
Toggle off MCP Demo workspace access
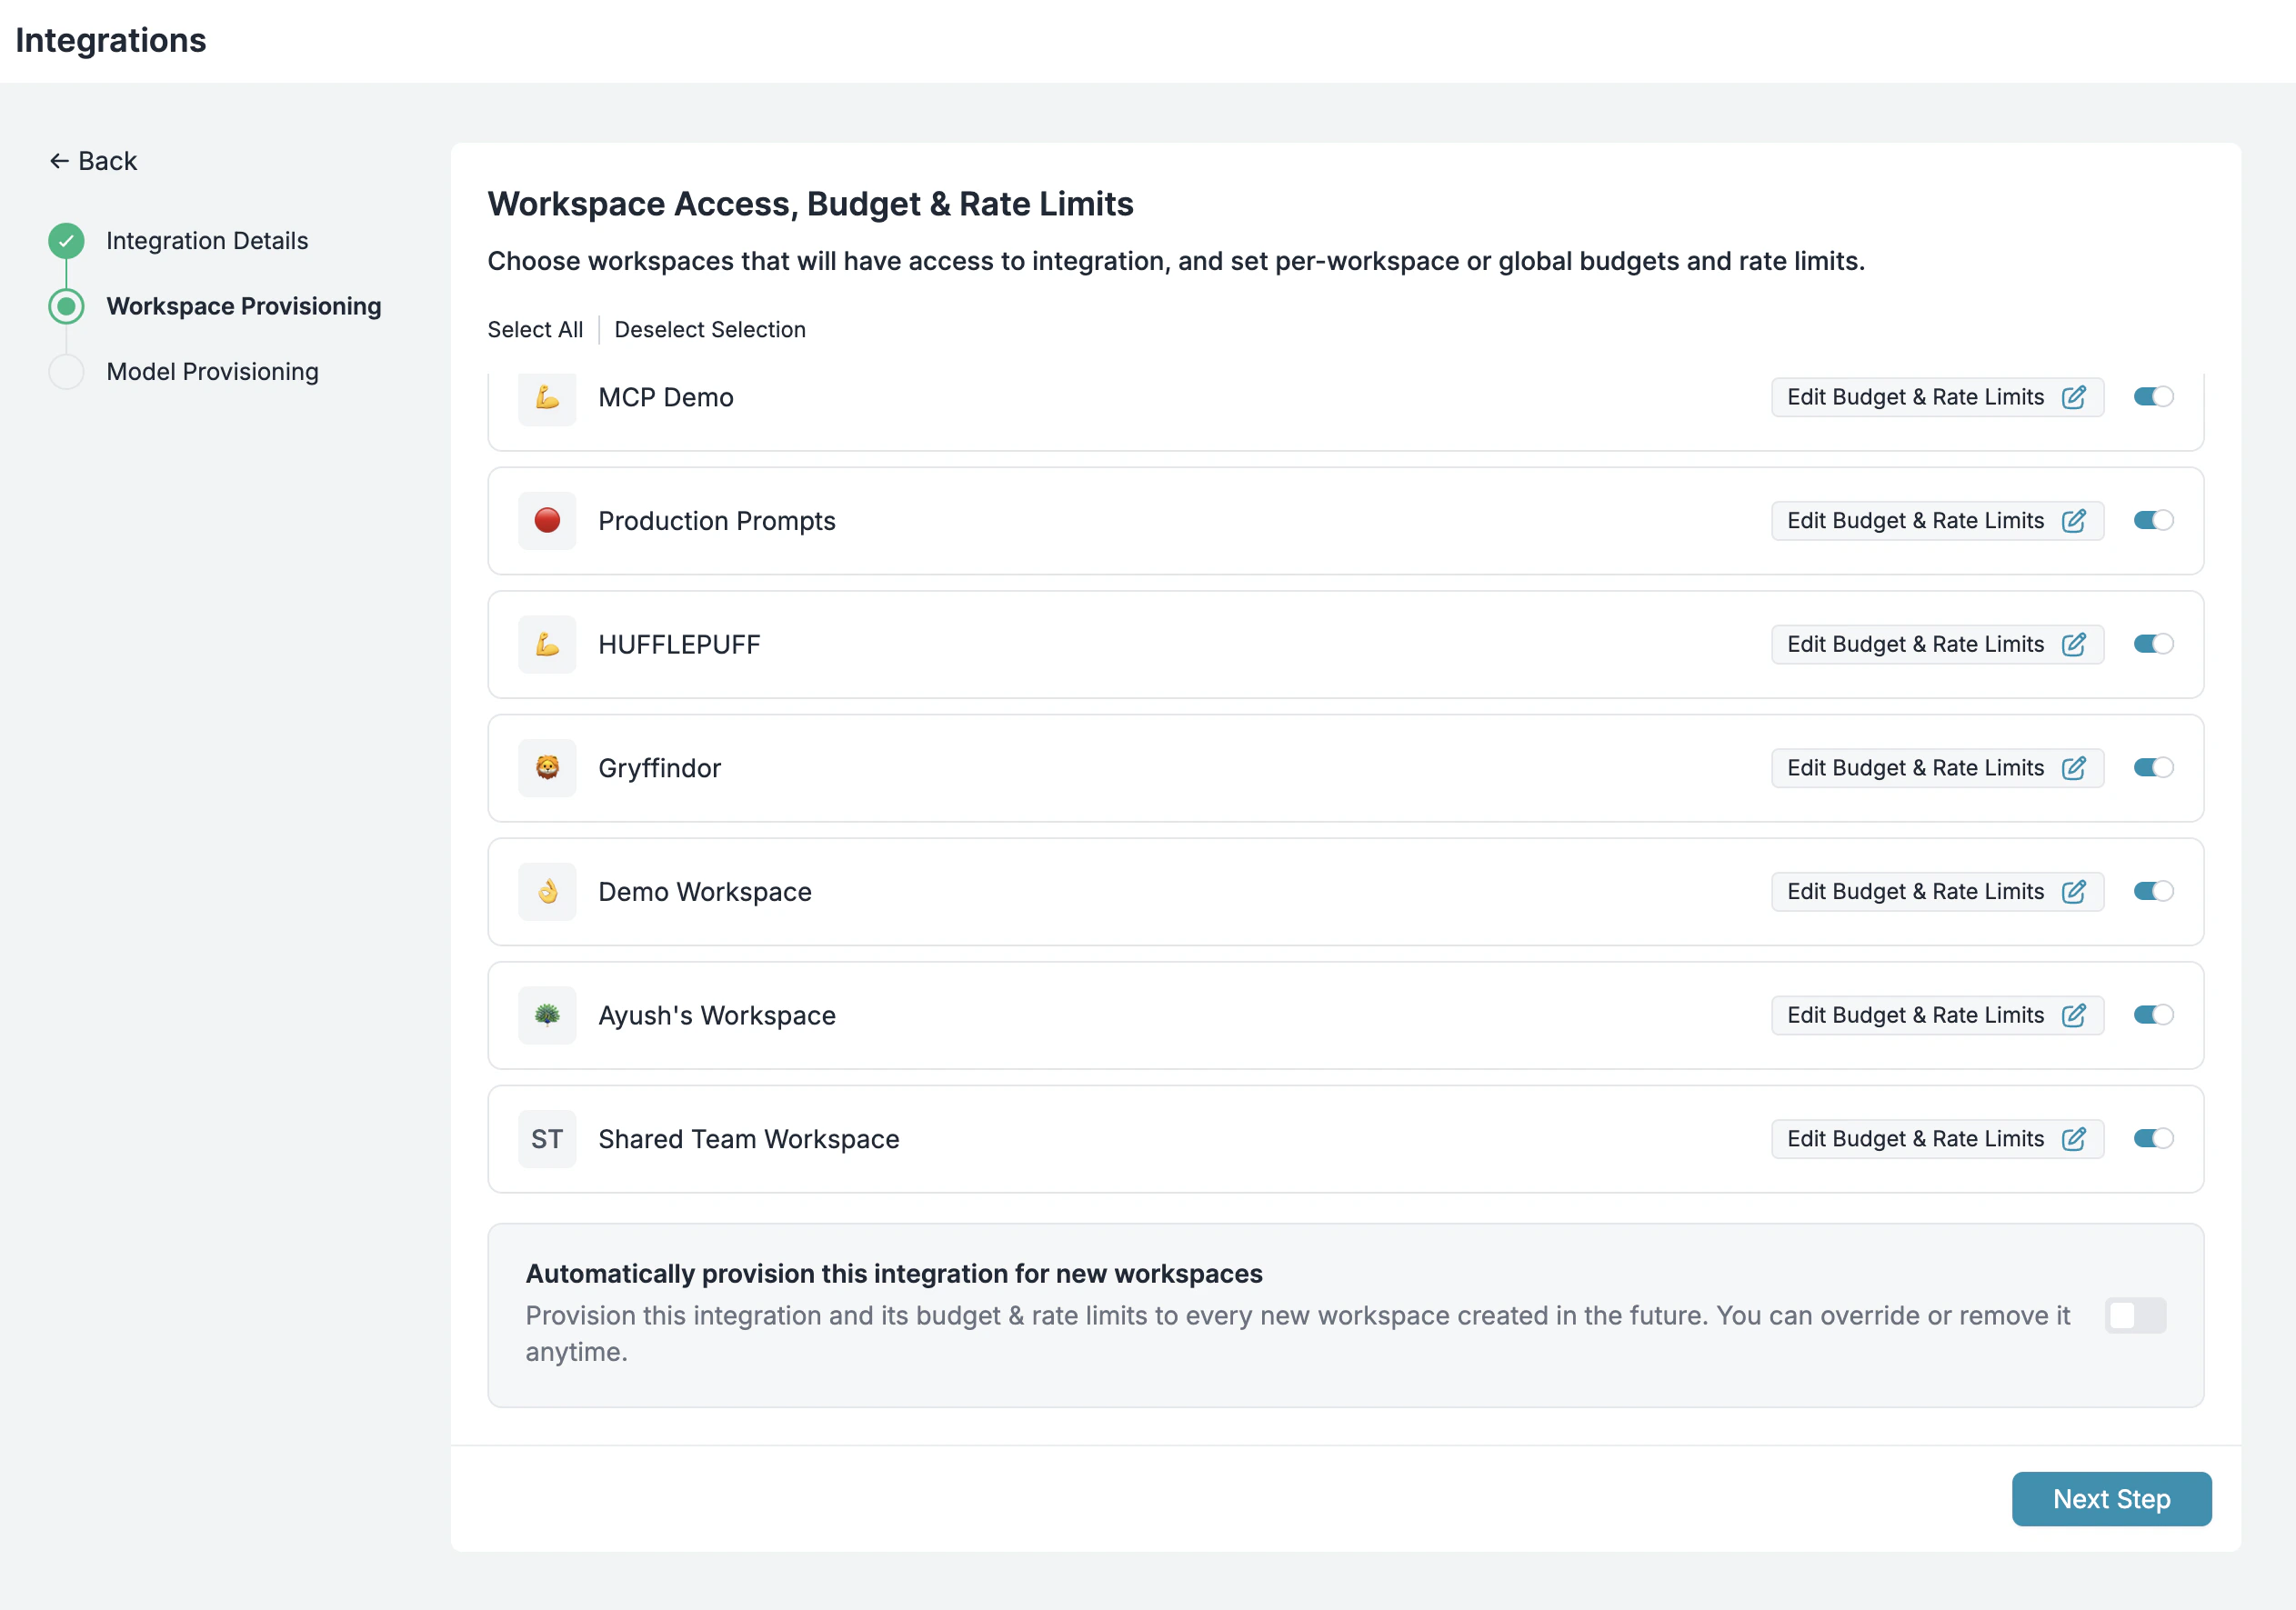click(2153, 397)
